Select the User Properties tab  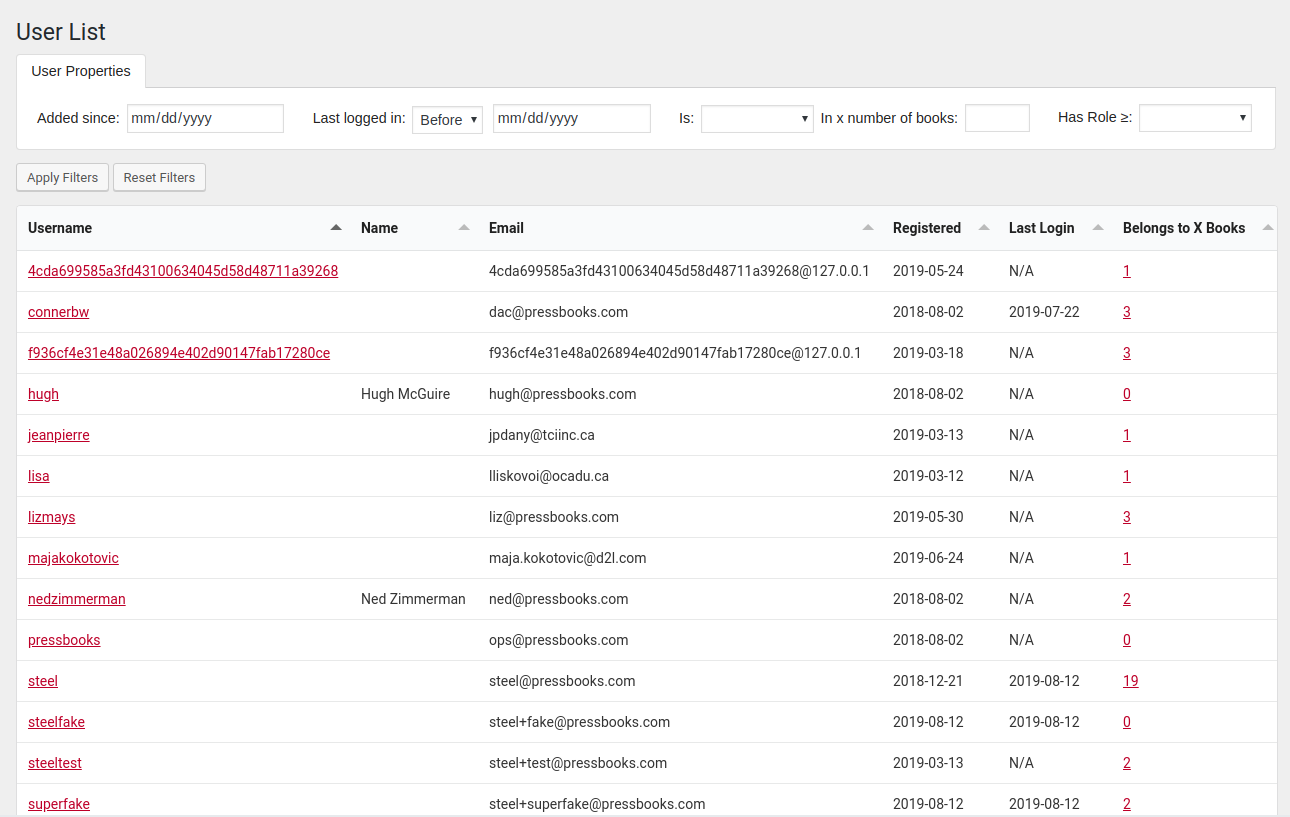coord(81,71)
